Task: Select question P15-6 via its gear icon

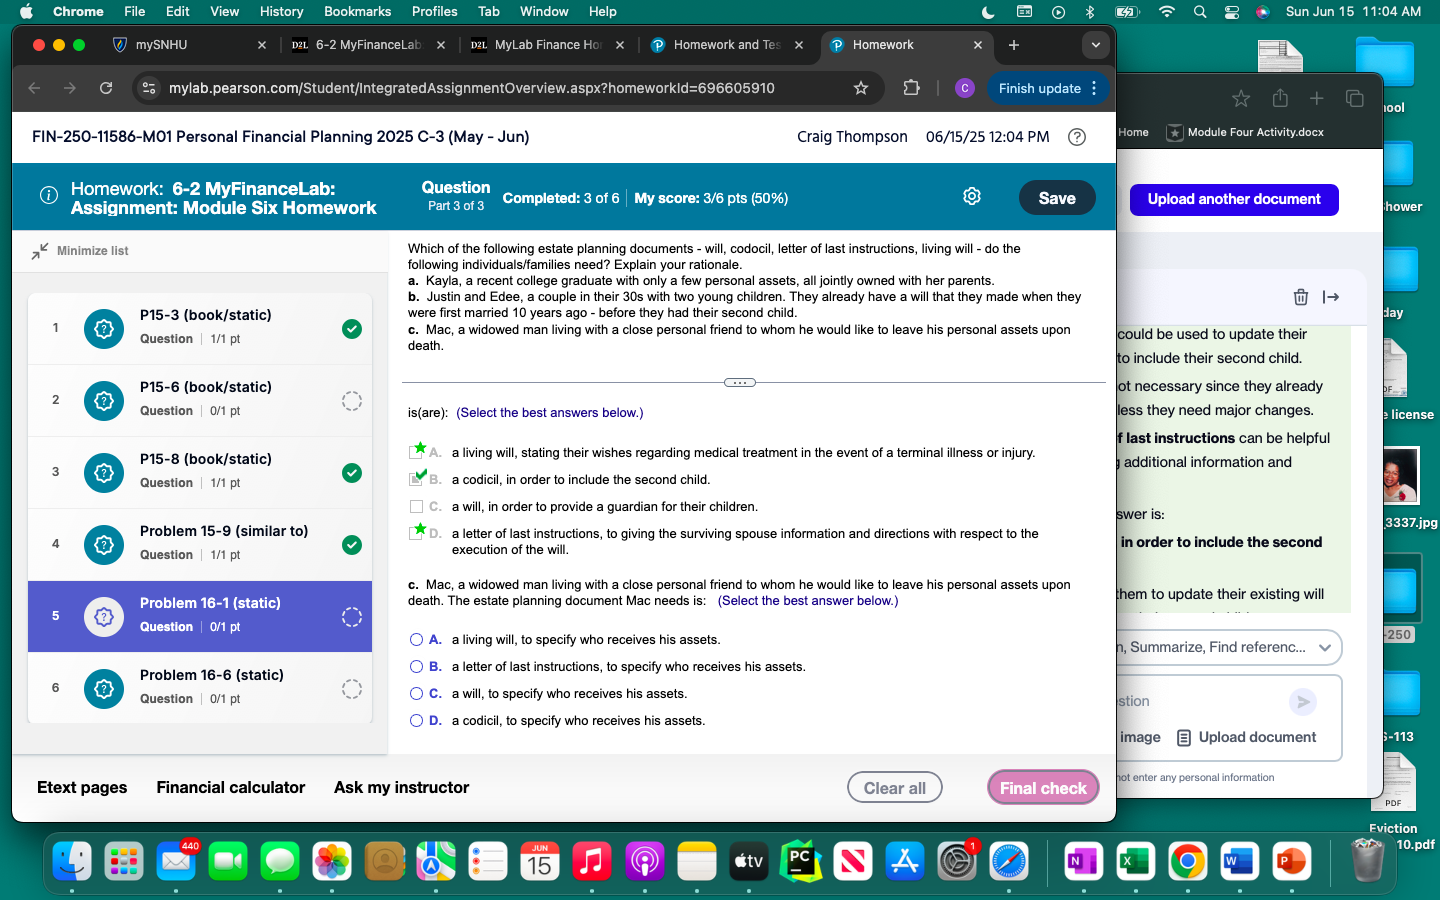Action: click(103, 401)
